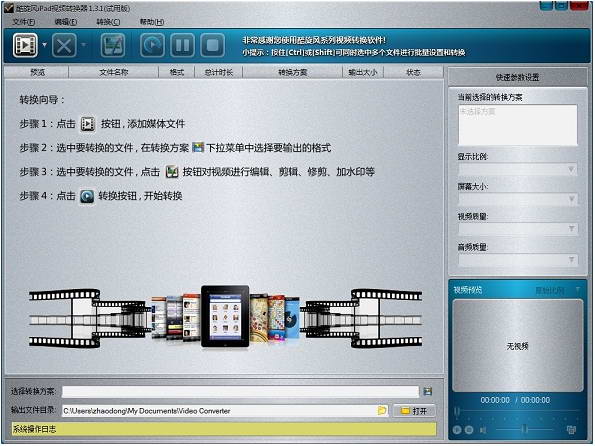This screenshot has width=595, height=446.
Task: Expand the 视频质量 dropdown
Action: coord(571,228)
